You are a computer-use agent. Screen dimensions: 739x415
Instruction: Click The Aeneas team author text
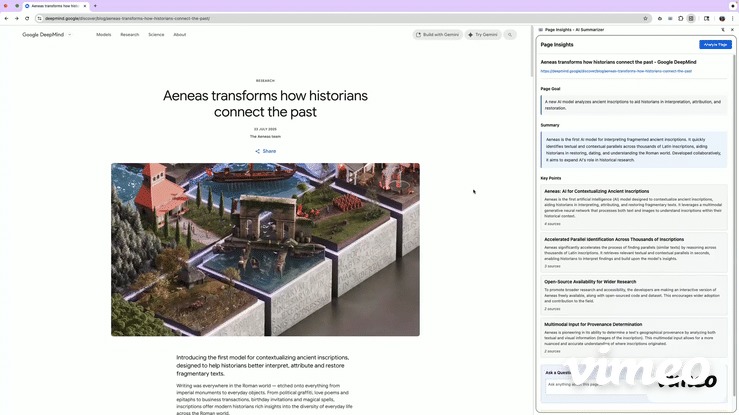click(x=265, y=137)
